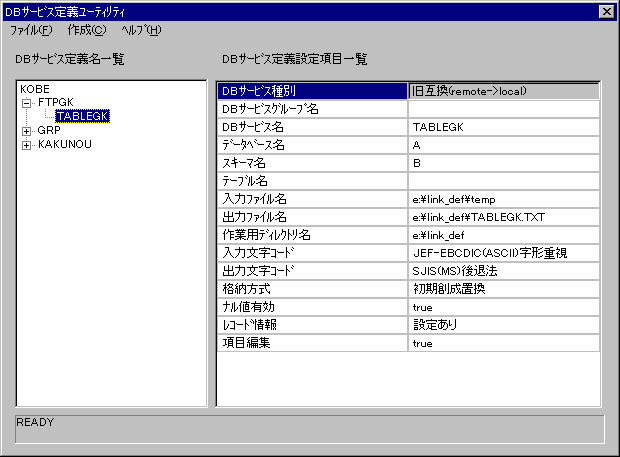
Task: Click database name value A
Action: [504, 145]
